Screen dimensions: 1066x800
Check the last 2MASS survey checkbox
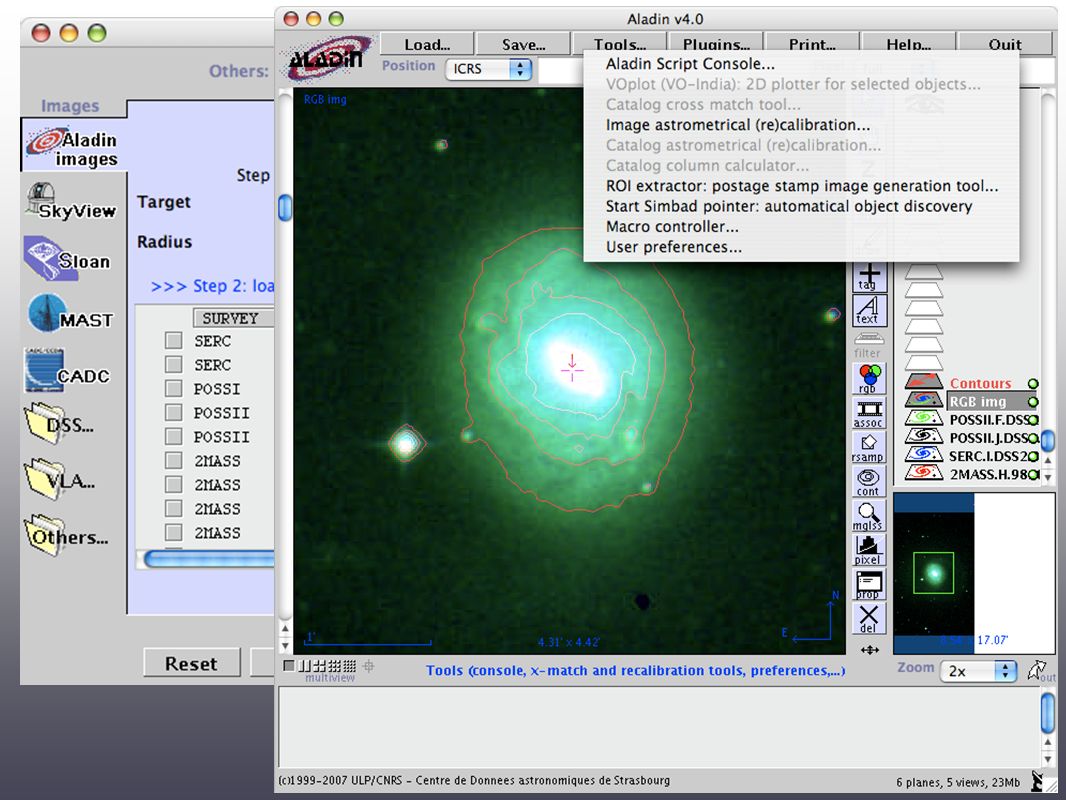(174, 532)
